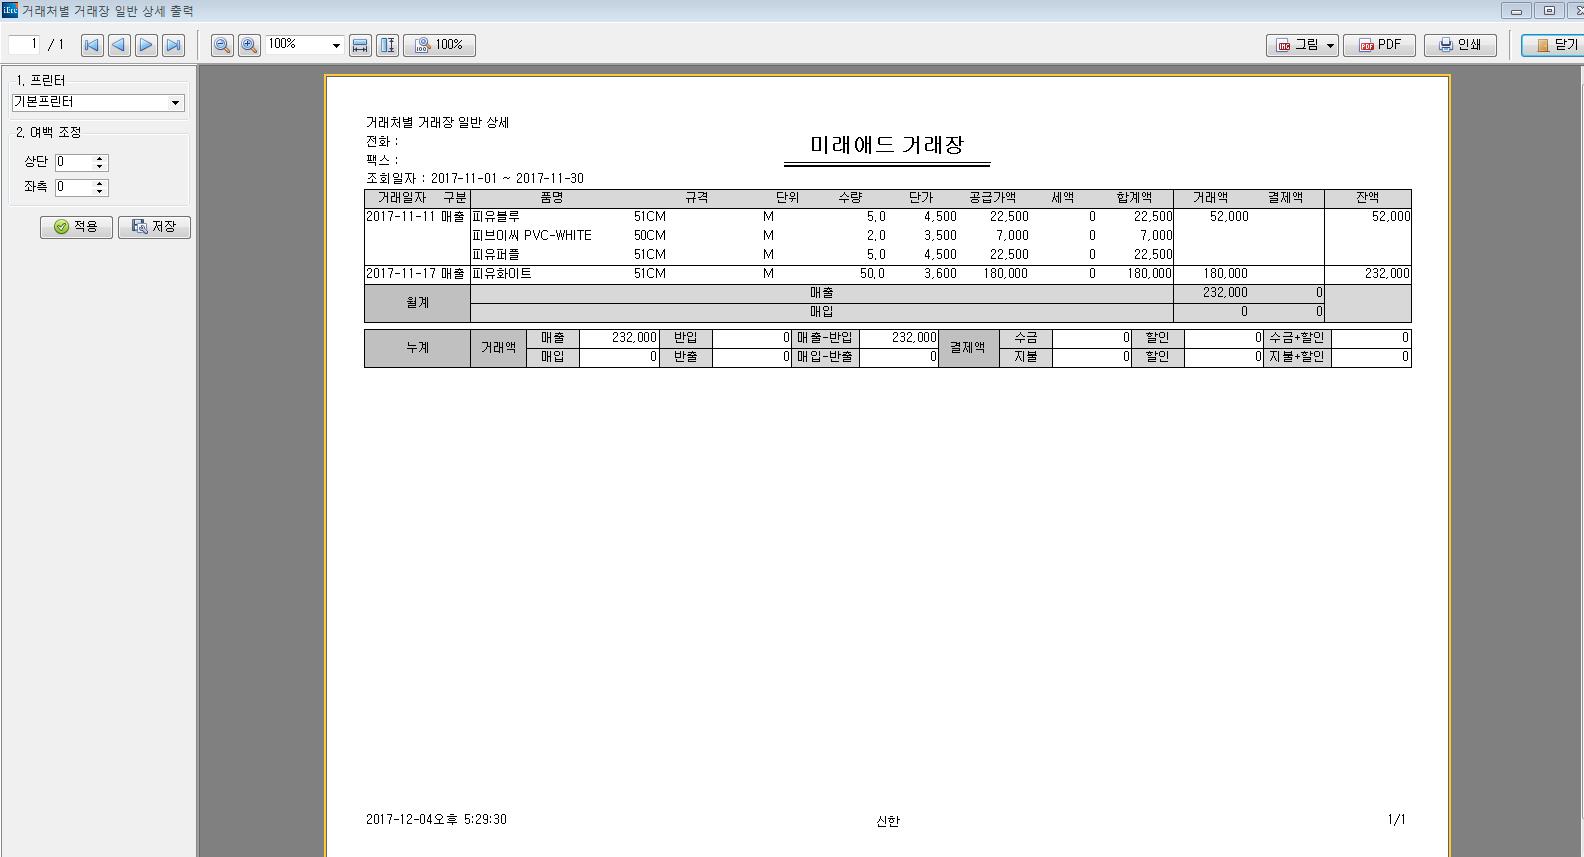Apply margins with the 적용 button

point(76,227)
